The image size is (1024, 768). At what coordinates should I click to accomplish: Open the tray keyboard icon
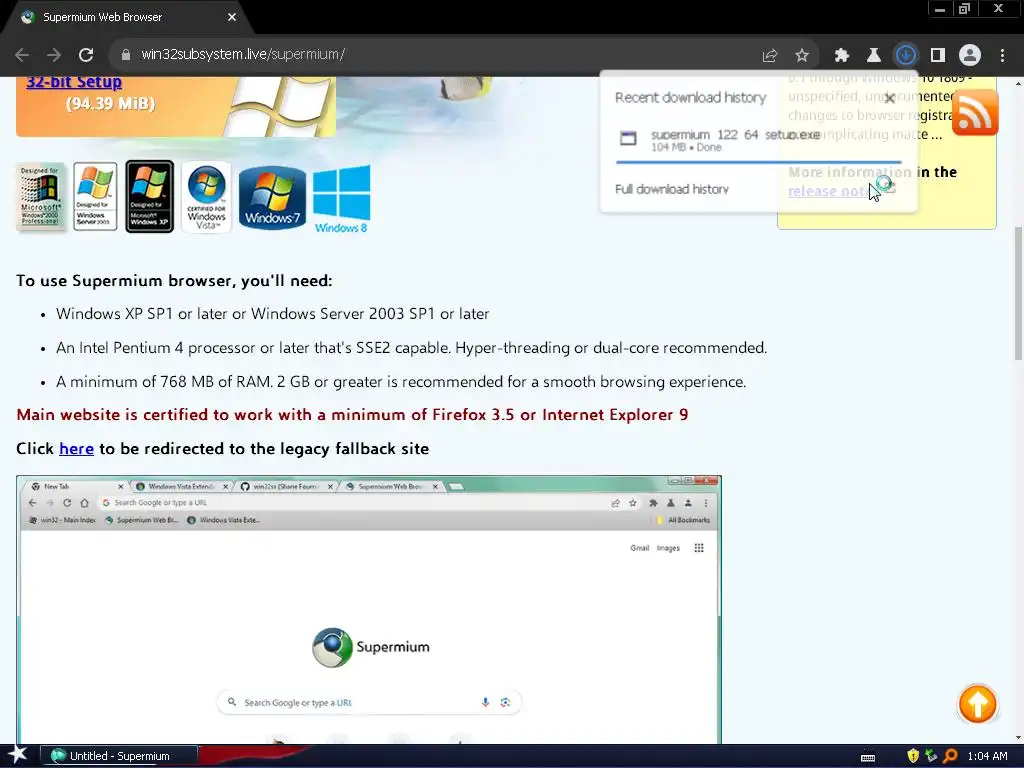[868, 757]
